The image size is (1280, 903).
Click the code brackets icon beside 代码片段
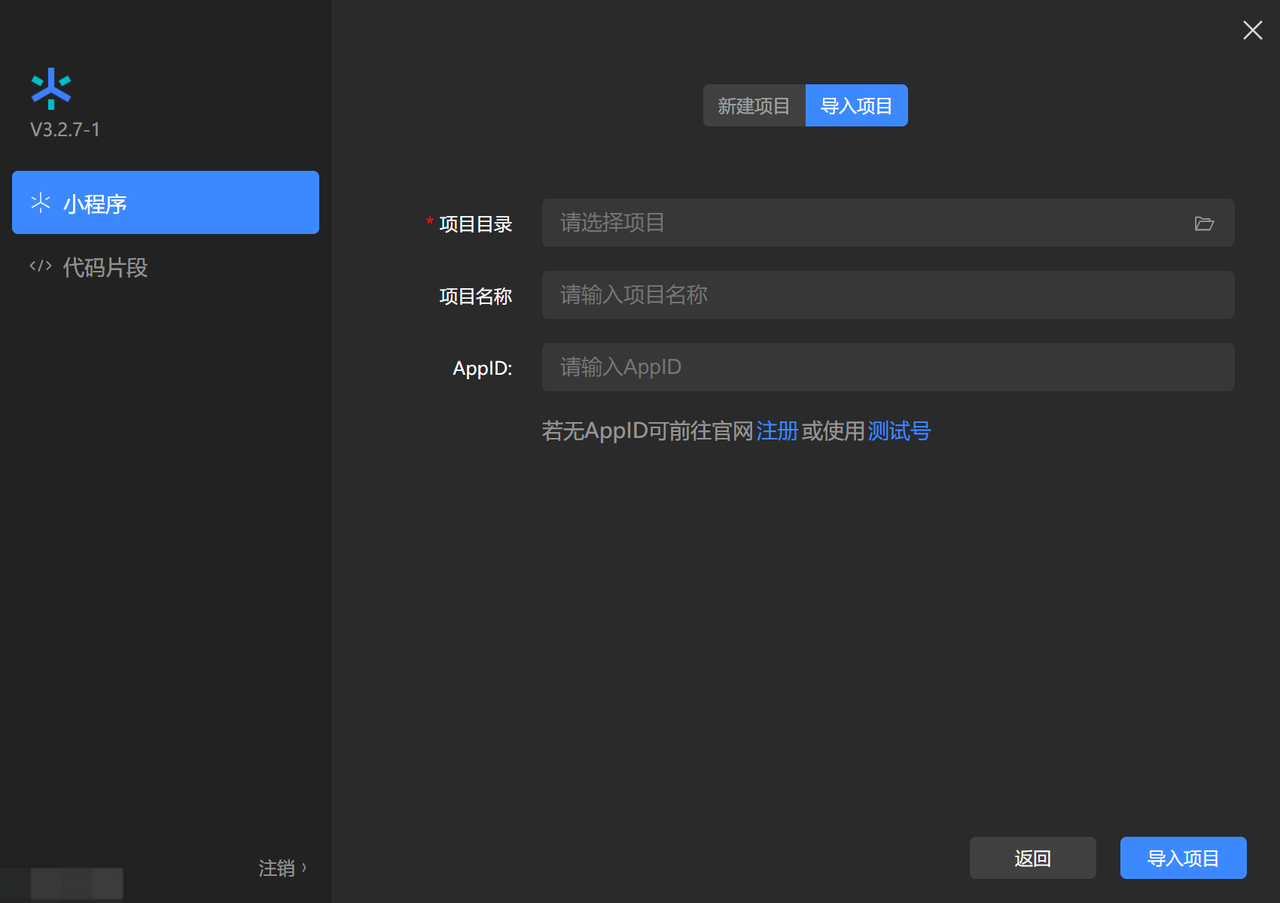pyautogui.click(x=40, y=266)
